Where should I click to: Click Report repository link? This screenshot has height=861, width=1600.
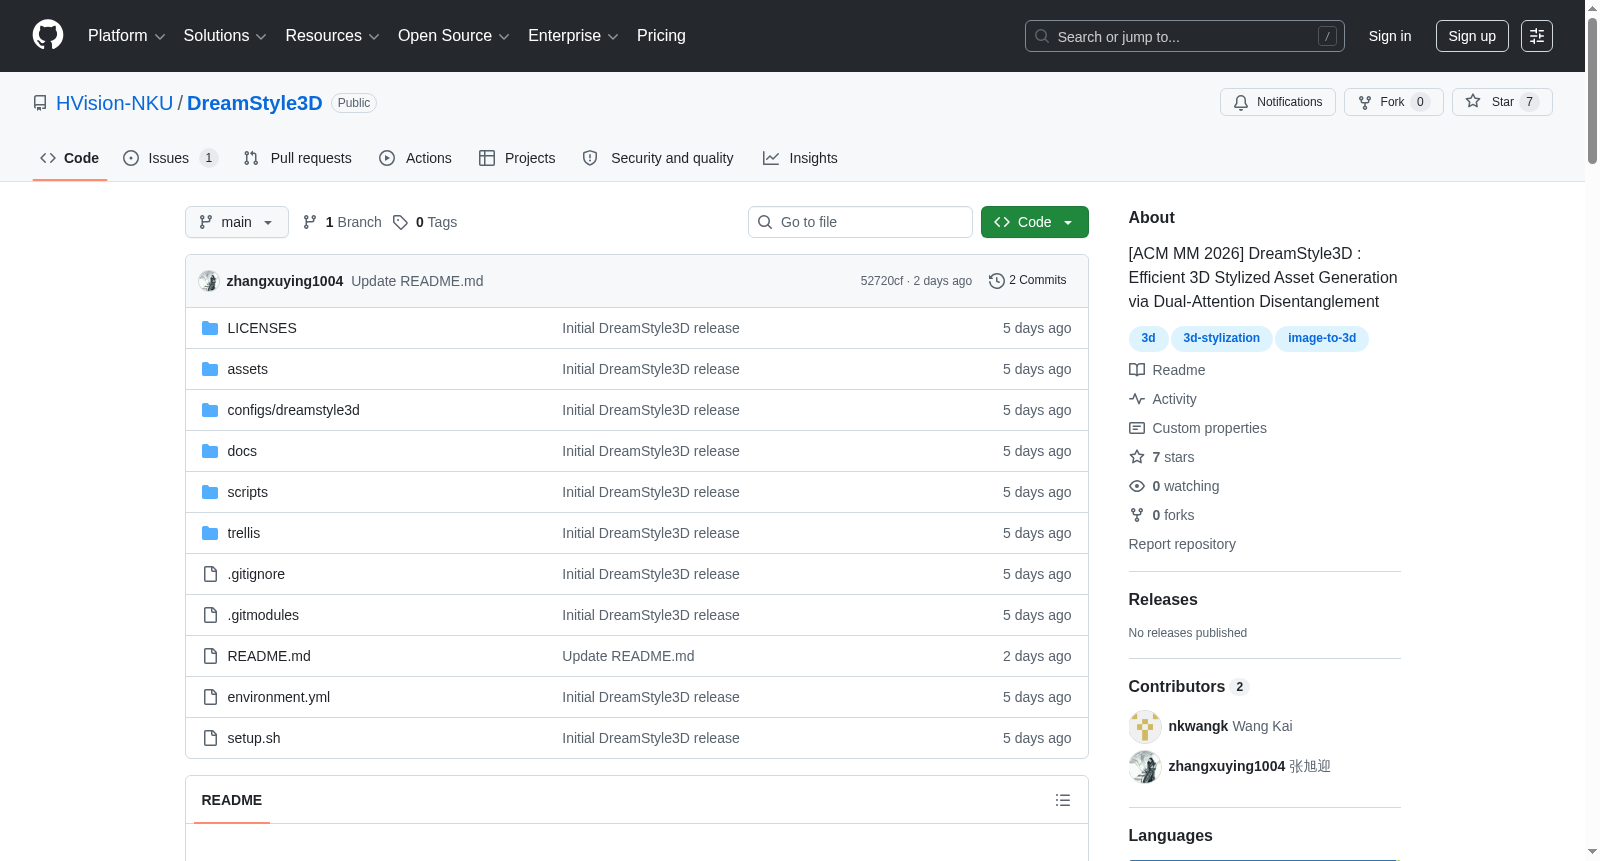pyautogui.click(x=1182, y=544)
